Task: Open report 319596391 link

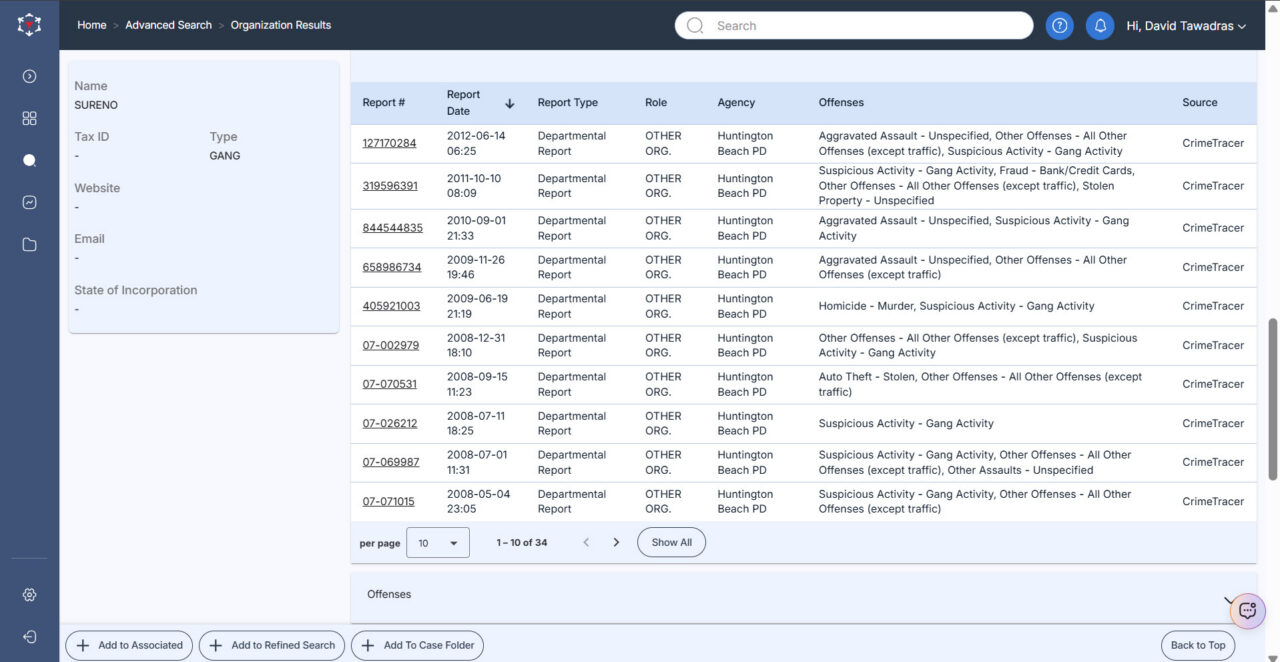Action: (x=390, y=186)
